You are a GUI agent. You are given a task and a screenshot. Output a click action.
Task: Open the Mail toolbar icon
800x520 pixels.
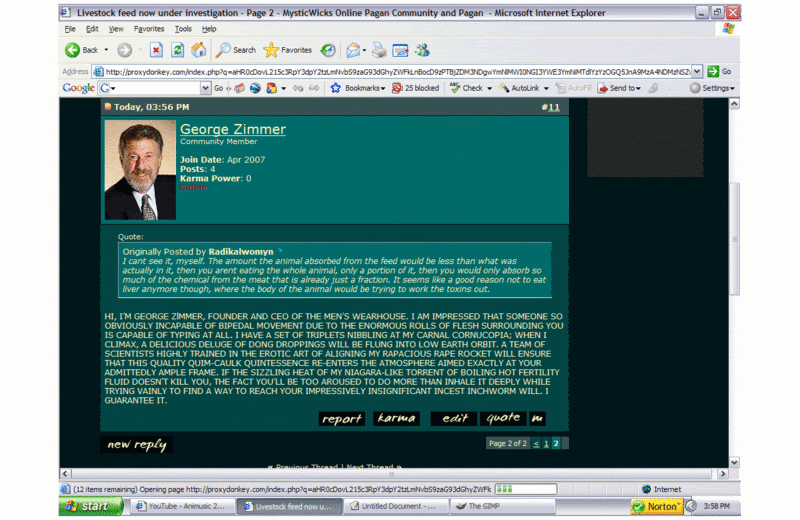pyautogui.click(x=353, y=50)
